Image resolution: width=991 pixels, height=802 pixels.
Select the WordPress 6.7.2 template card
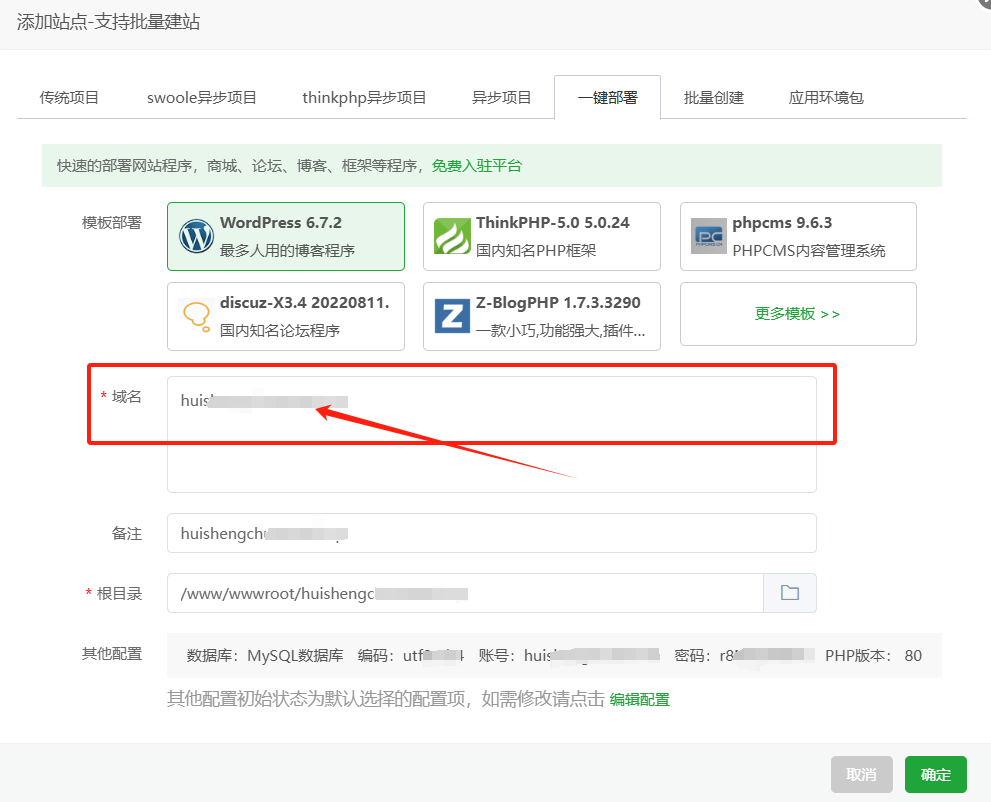pyautogui.click(x=285, y=236)
